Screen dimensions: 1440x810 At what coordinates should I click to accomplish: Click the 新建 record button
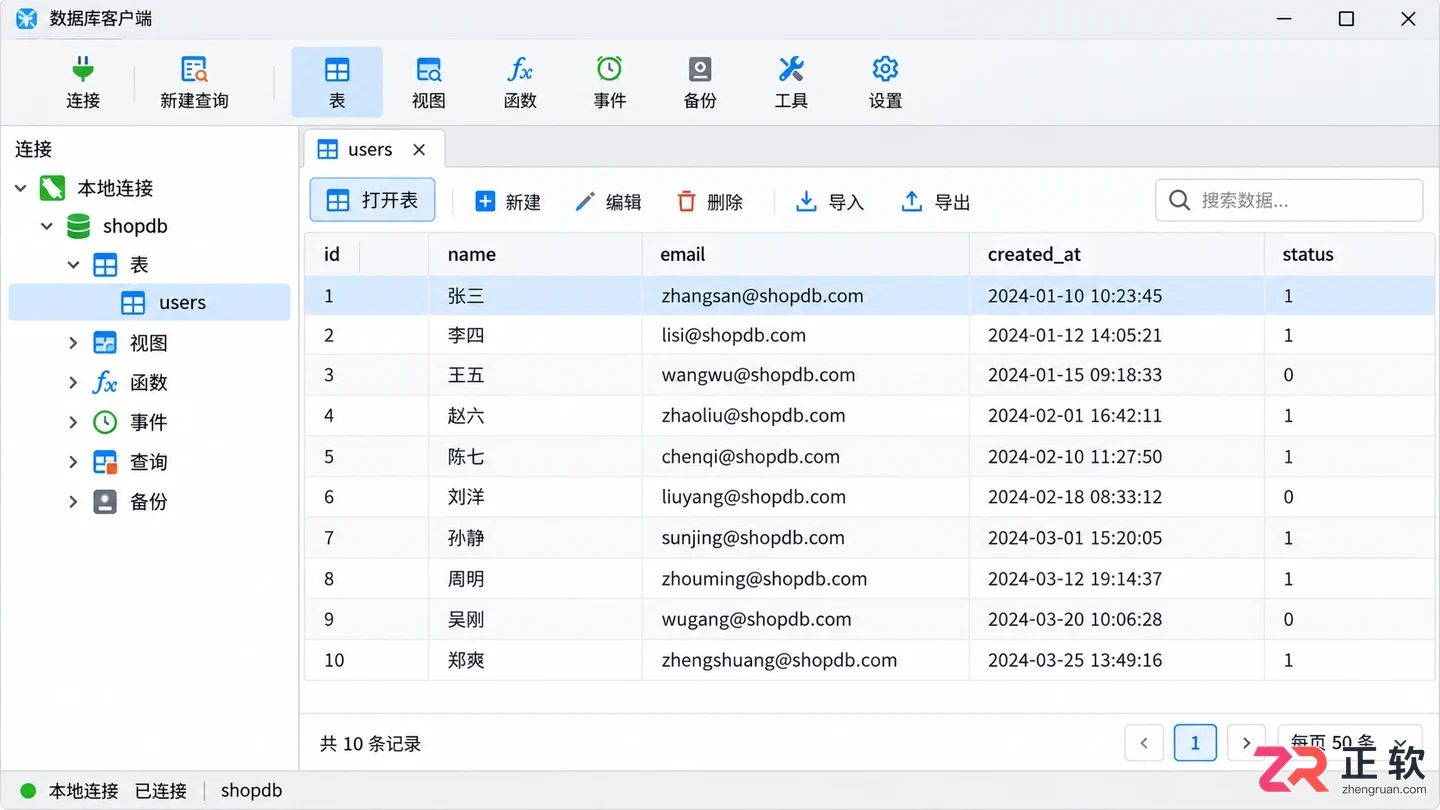tap(507, 202)
